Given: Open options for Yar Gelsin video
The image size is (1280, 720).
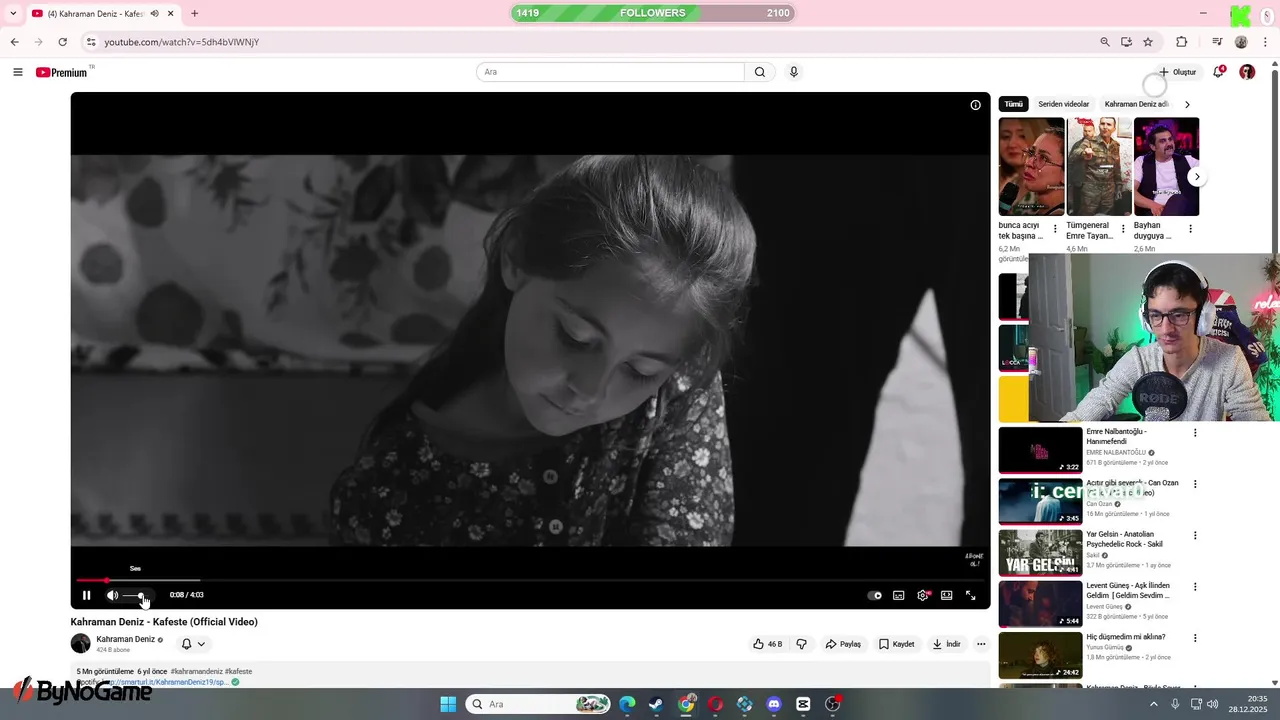Looking at the screenshot, I should pyautogui.click(x=1194, y=535).
